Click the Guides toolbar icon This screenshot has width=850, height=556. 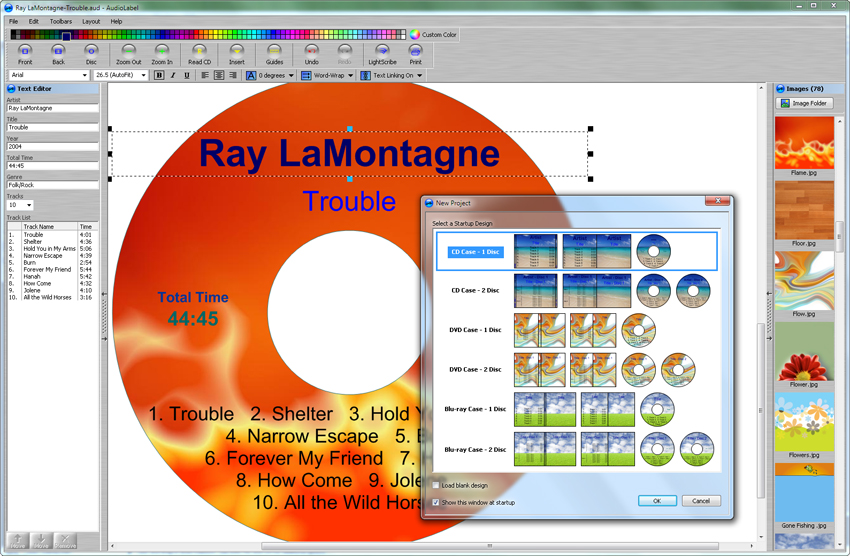point(274,52)
